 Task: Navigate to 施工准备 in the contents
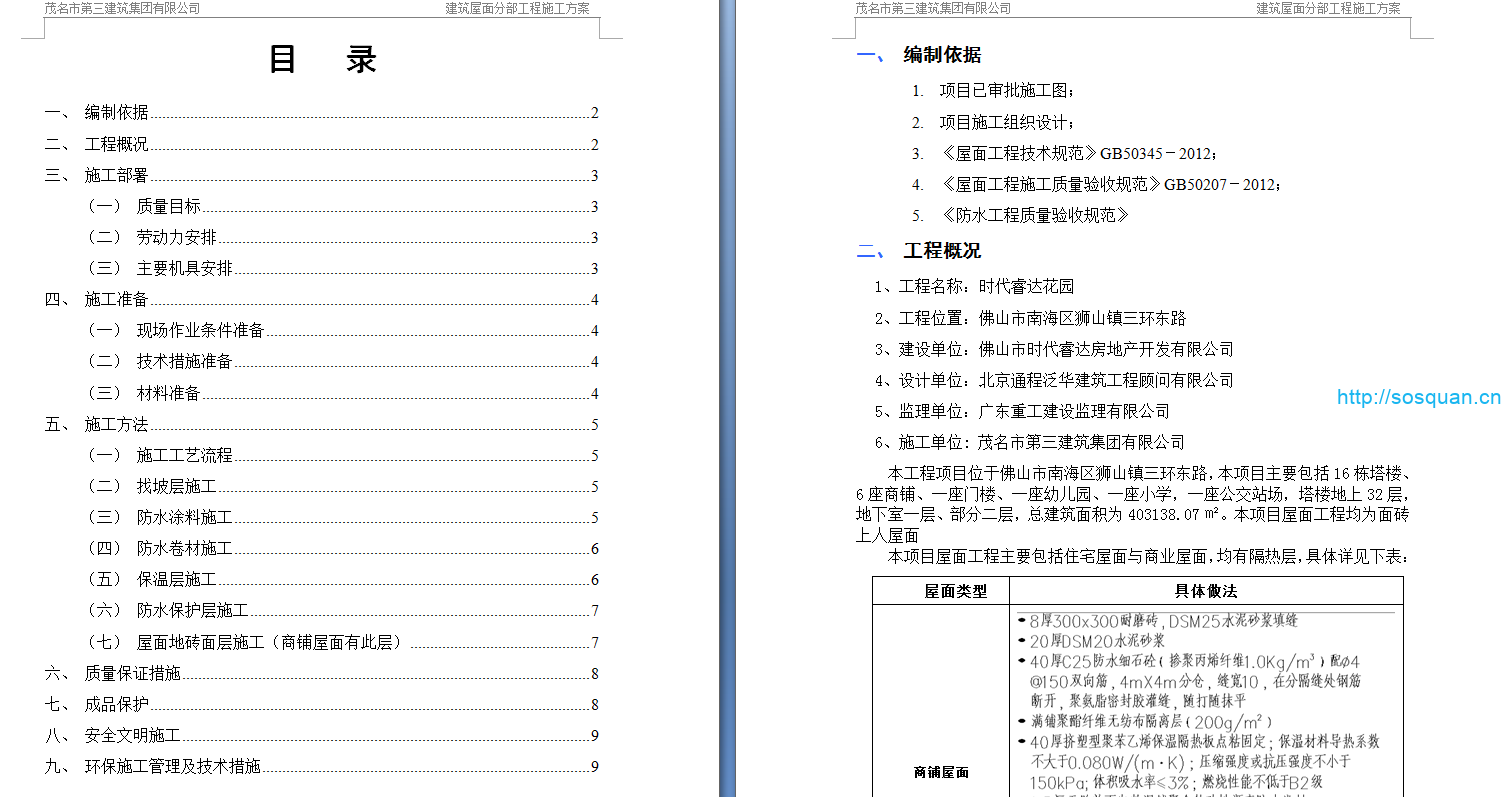pos(117,300)
